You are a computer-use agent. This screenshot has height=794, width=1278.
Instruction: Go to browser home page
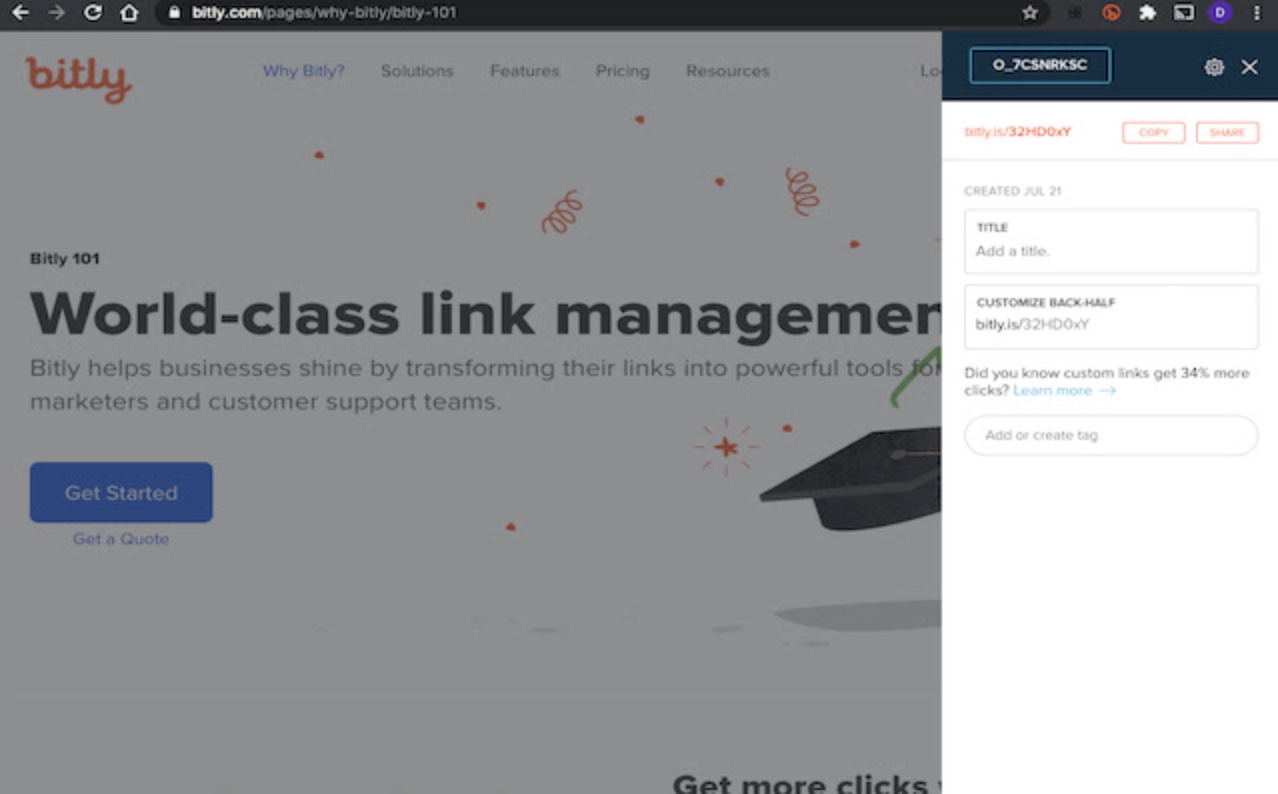coord(129,13)
